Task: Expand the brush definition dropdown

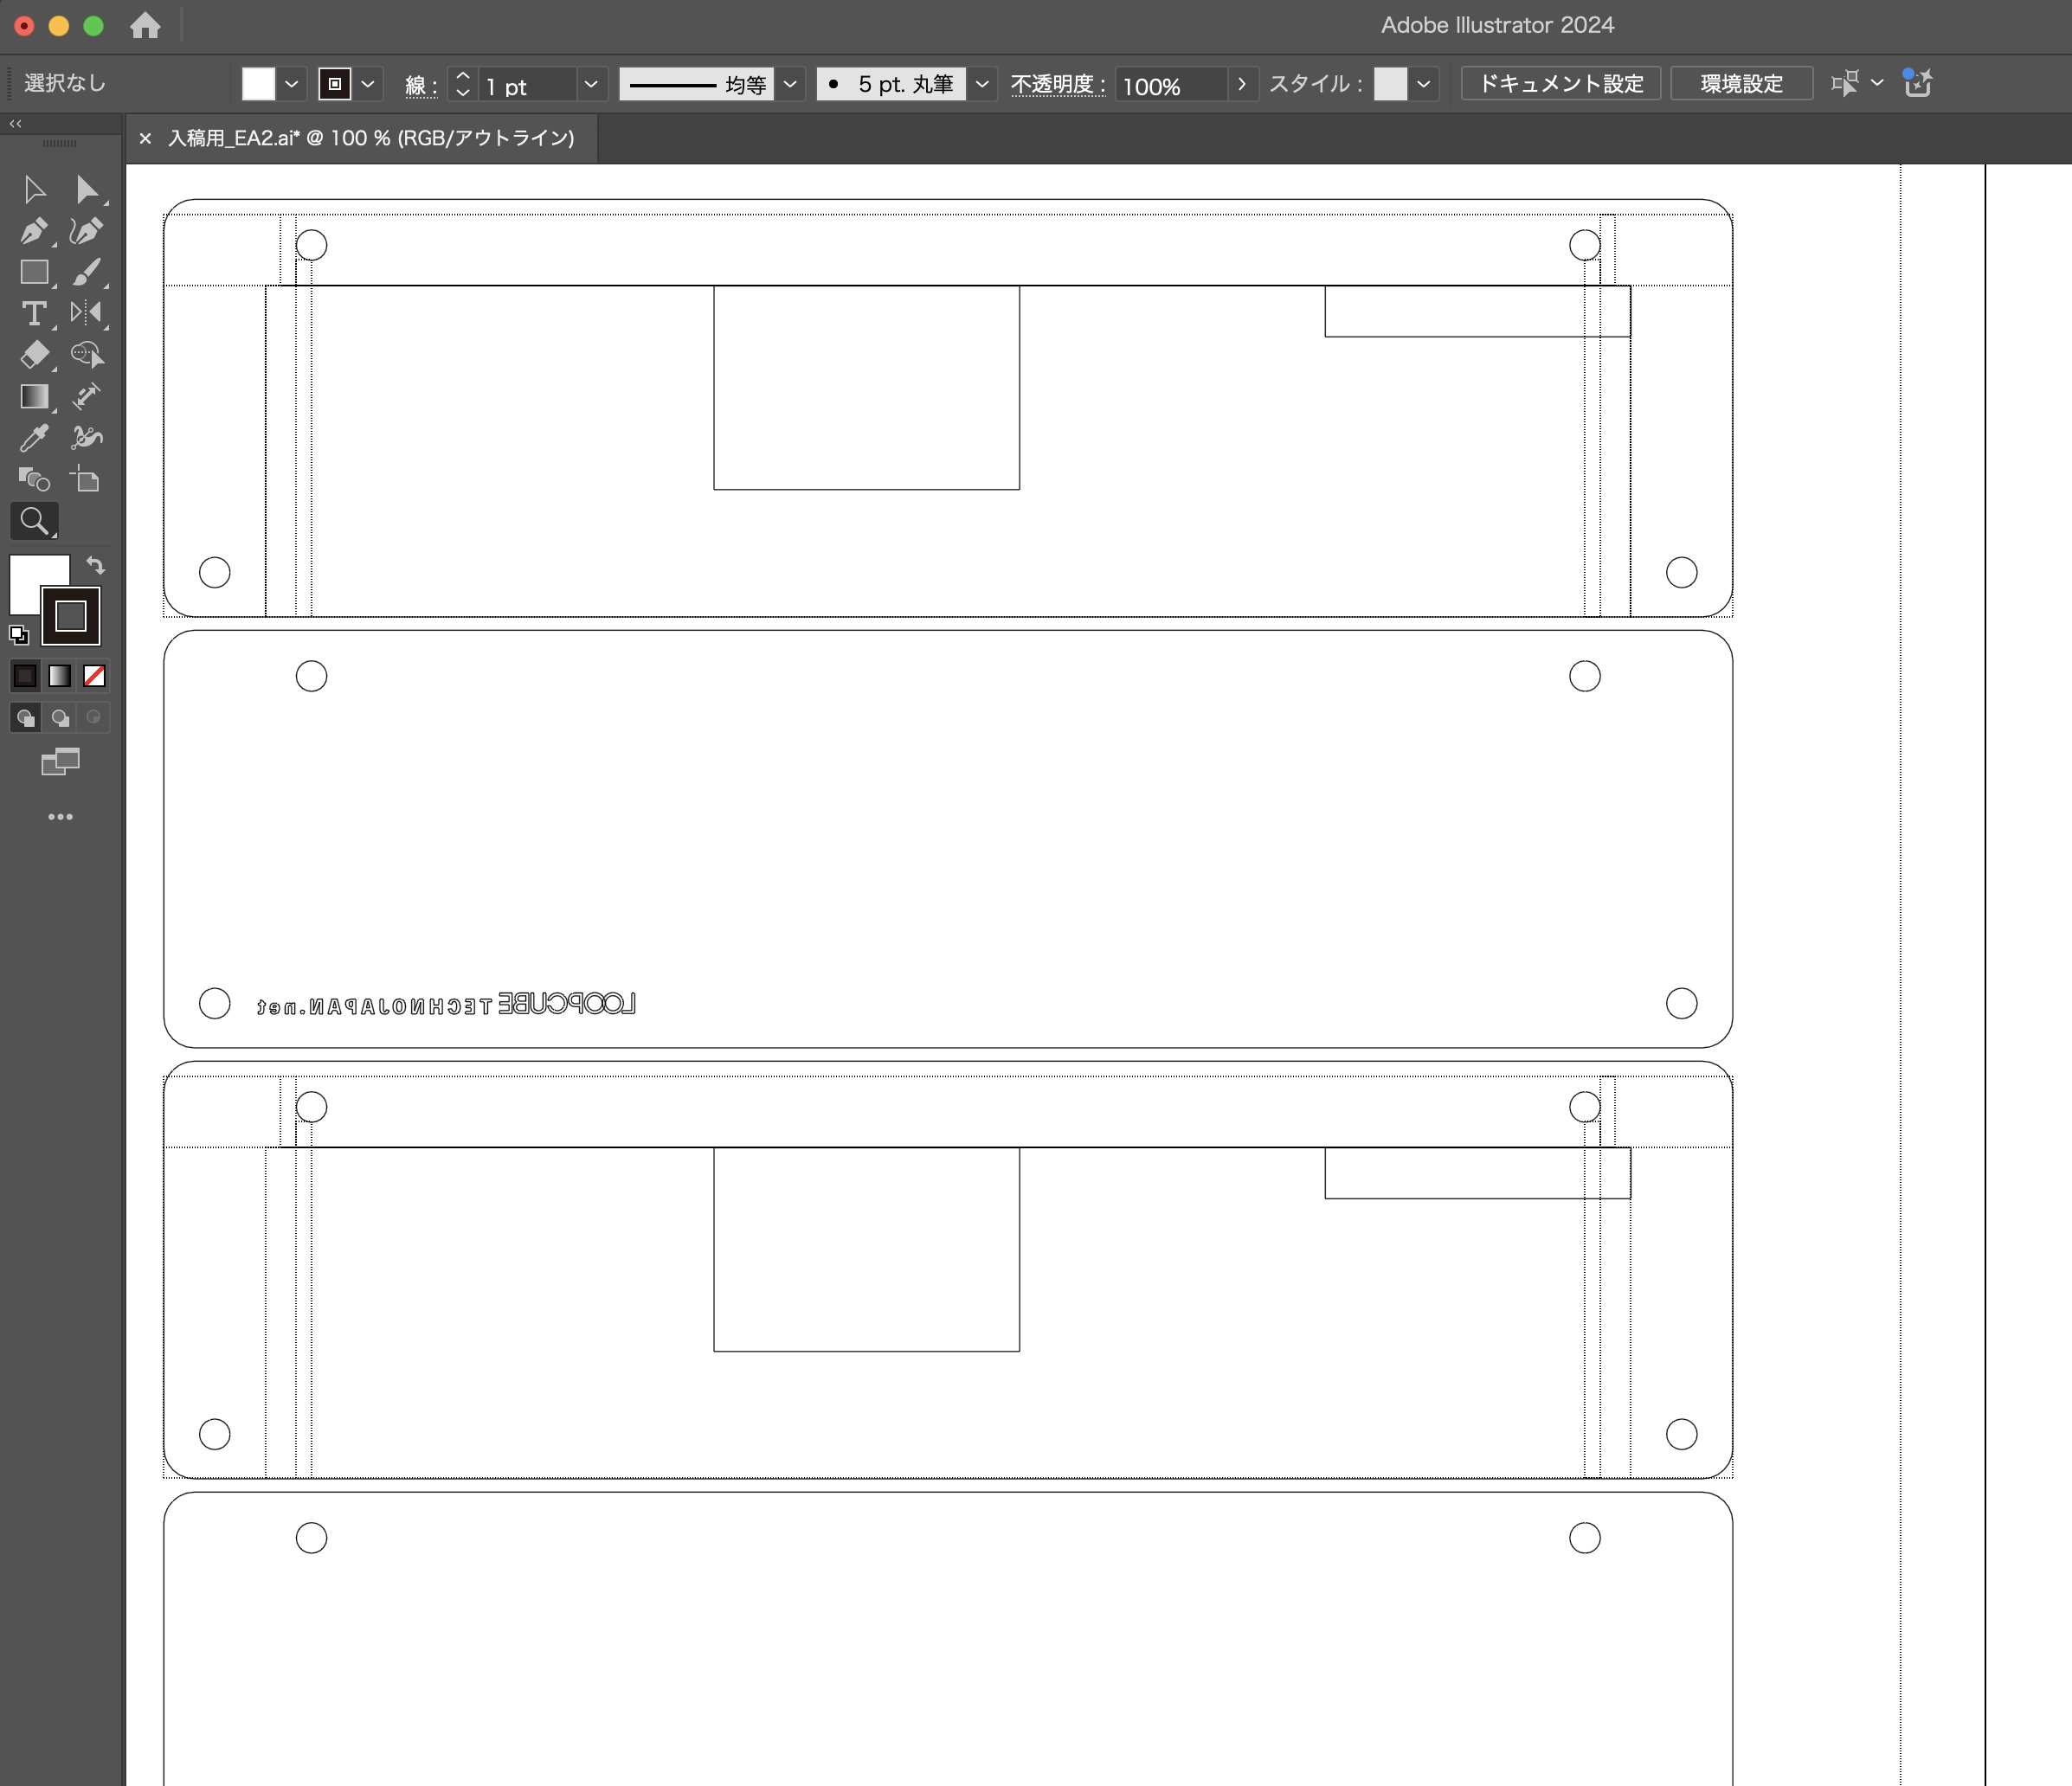Action: pyautogui.click(x=982, y=84)
